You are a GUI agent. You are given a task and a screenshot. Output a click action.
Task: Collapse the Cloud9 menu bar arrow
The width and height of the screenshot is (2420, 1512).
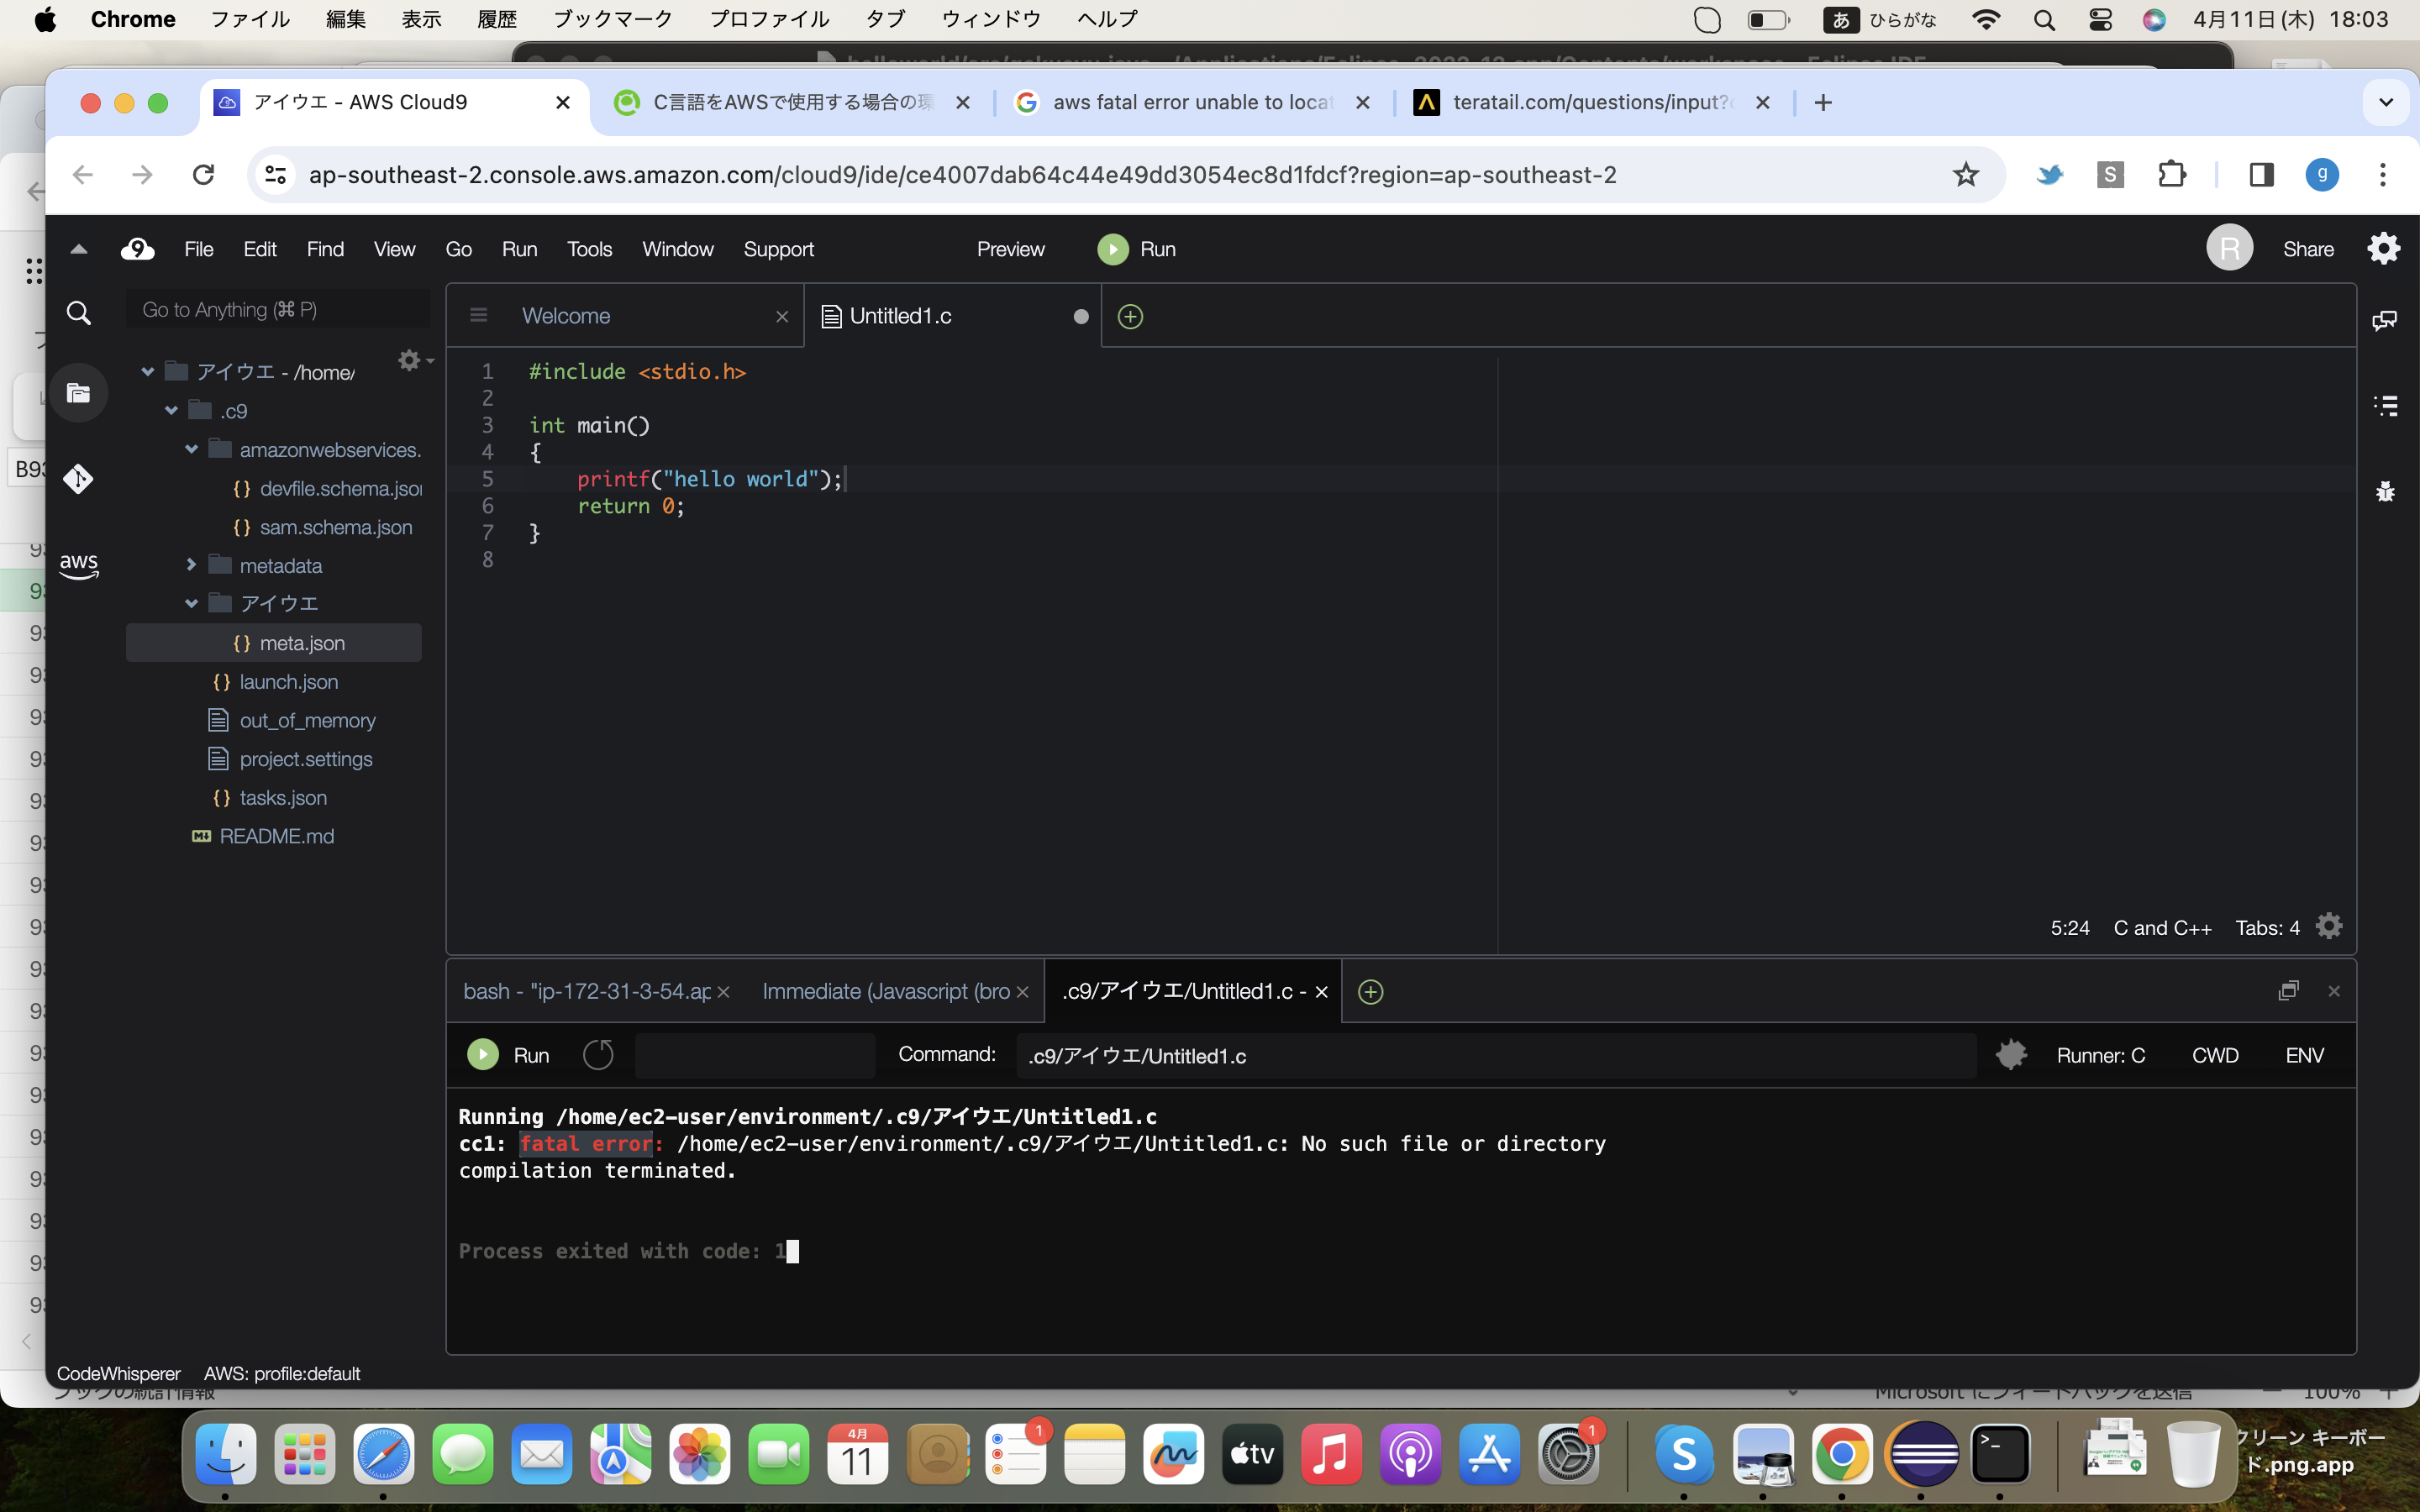click(79, 249)
